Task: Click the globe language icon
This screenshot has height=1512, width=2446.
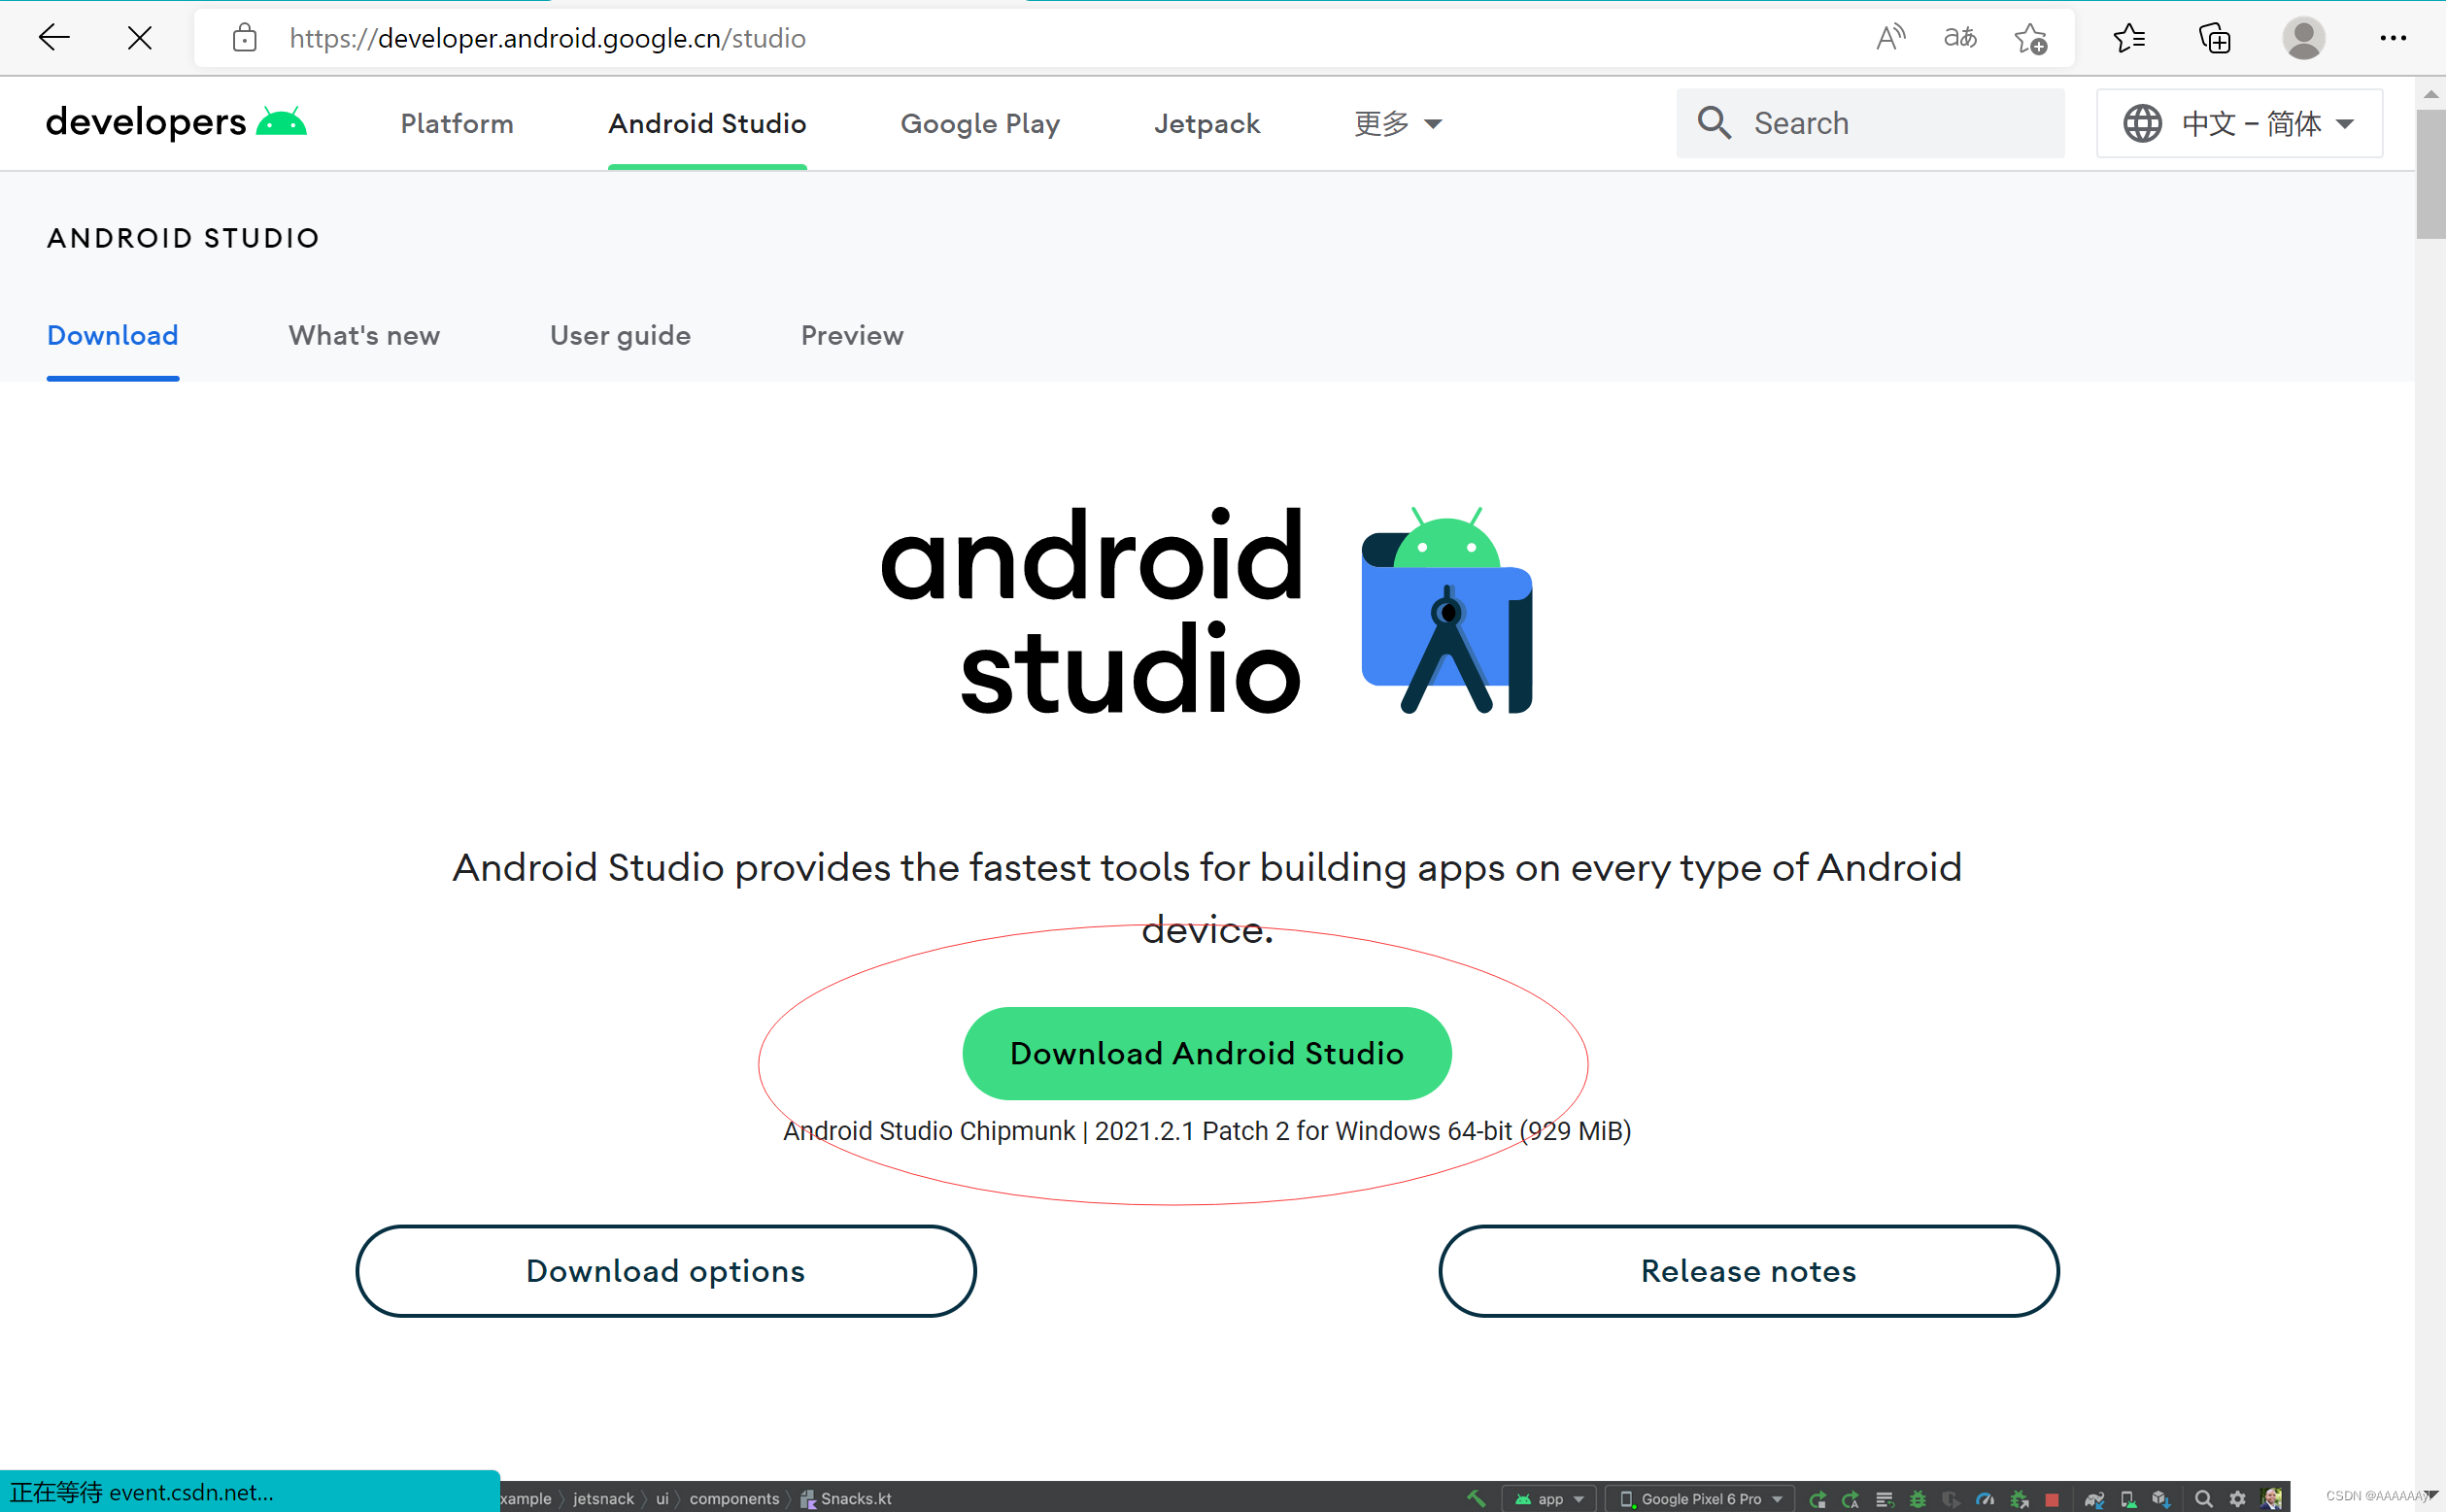Action: [2142, 123]
